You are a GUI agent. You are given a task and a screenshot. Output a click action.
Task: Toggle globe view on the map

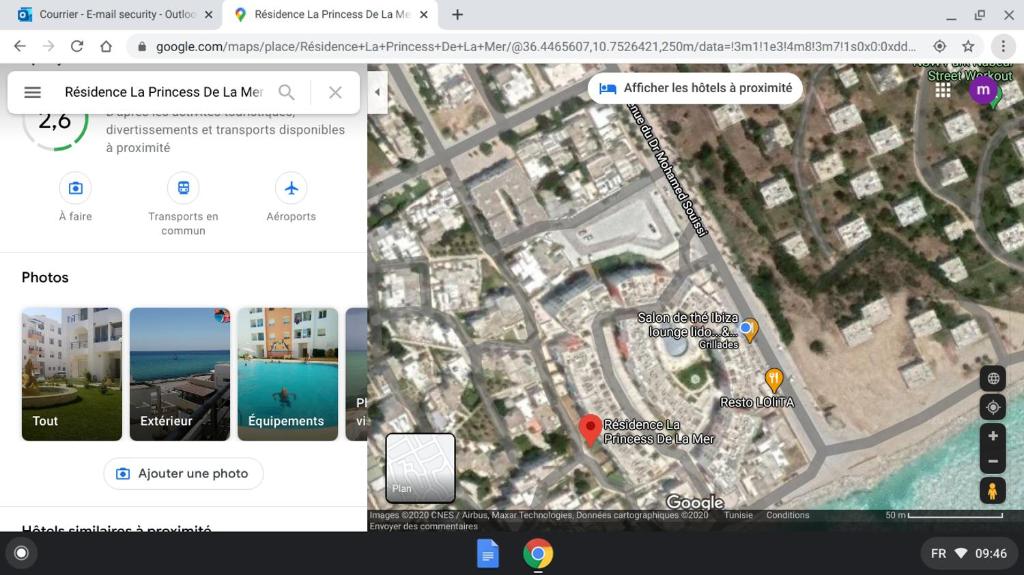[993, 378]
